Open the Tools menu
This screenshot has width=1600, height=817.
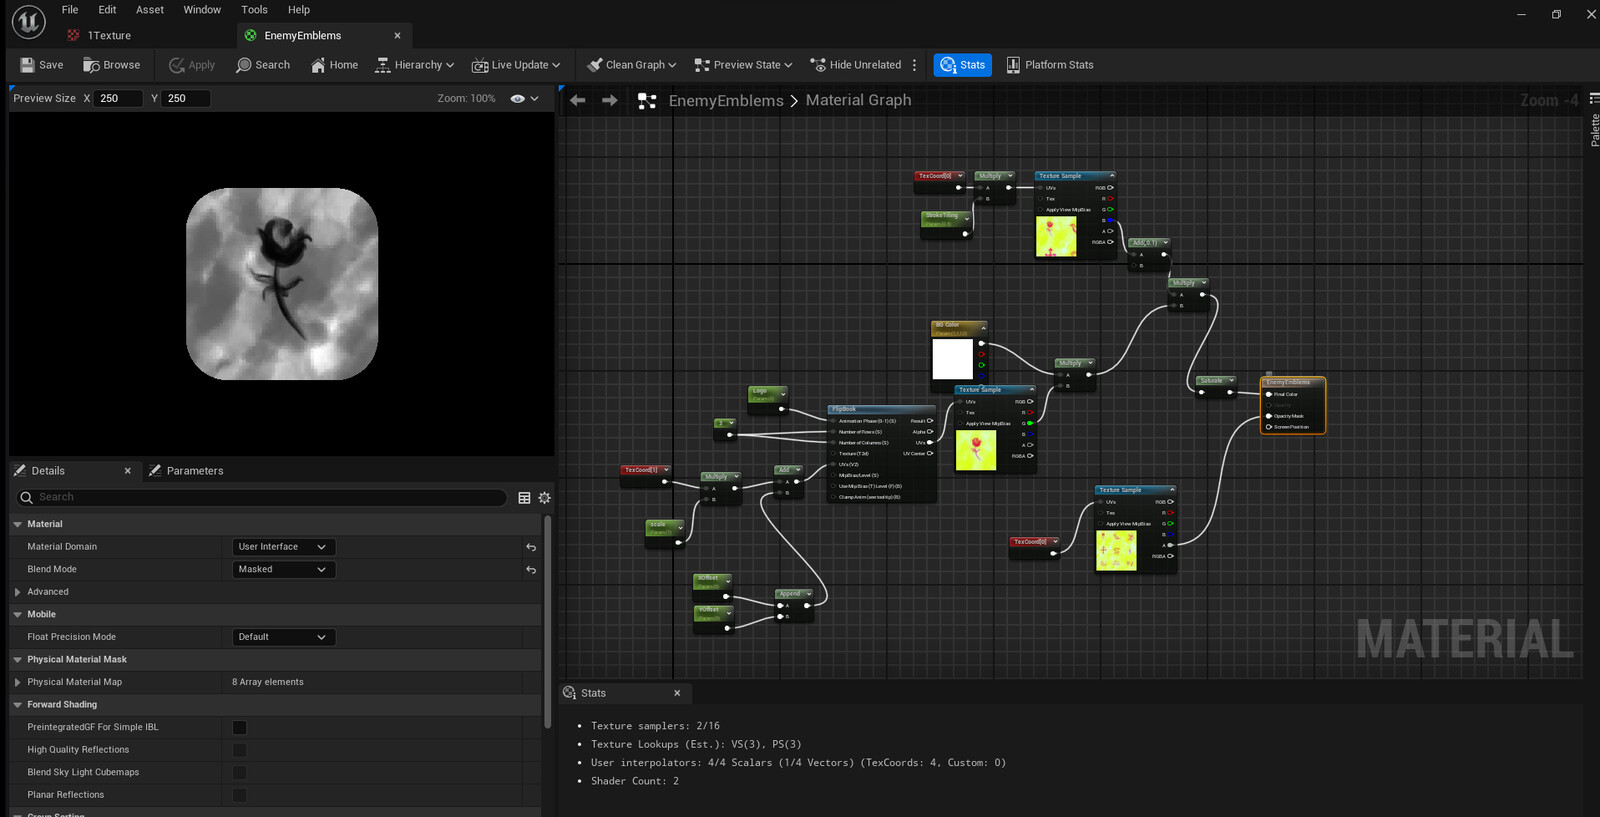point(254,10)
